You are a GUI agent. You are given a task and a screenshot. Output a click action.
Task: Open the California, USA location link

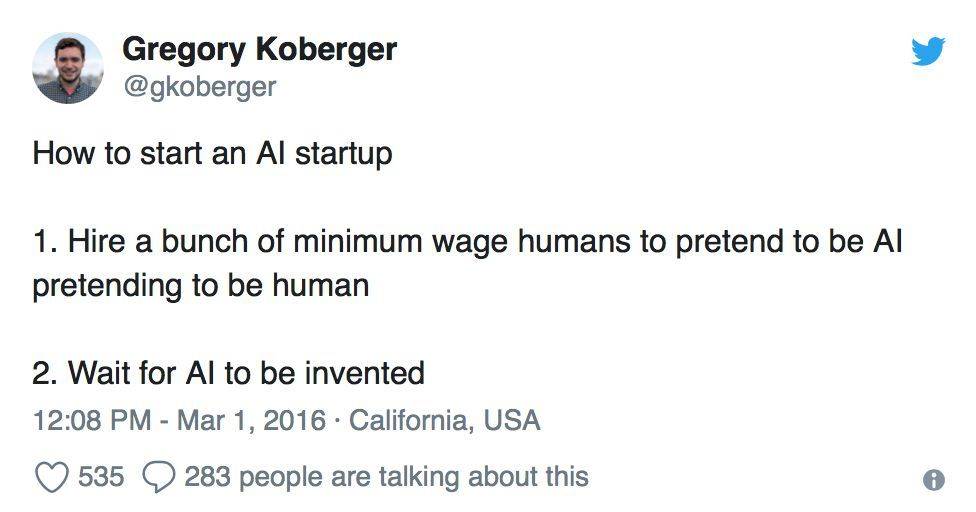click(444, 420)
